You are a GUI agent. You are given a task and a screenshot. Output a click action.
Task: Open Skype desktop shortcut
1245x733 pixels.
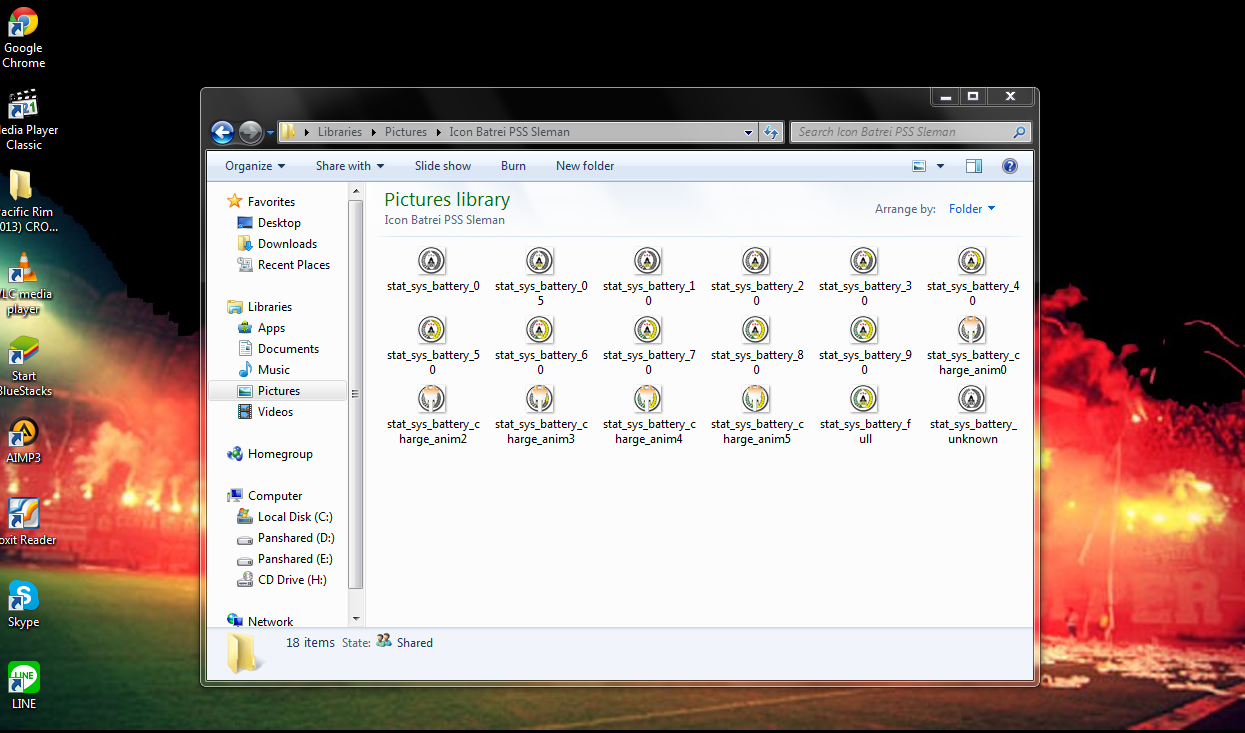coord(23,604)
